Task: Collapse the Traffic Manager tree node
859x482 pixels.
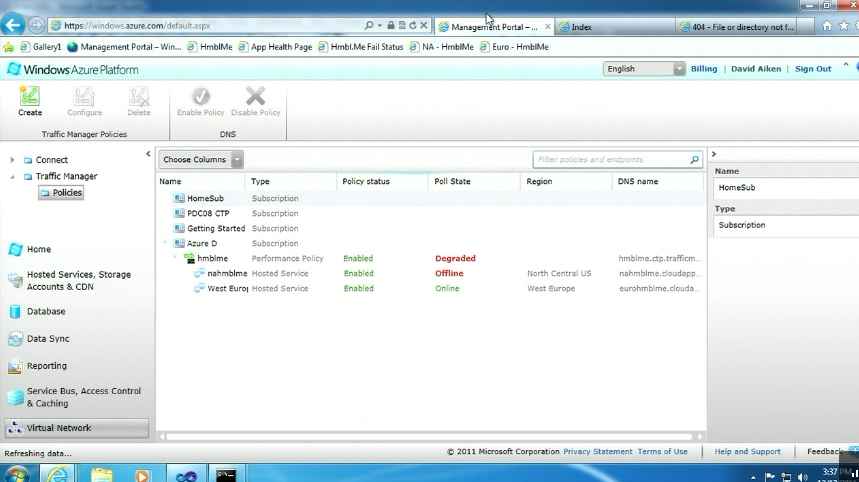Action: point(12,176)
